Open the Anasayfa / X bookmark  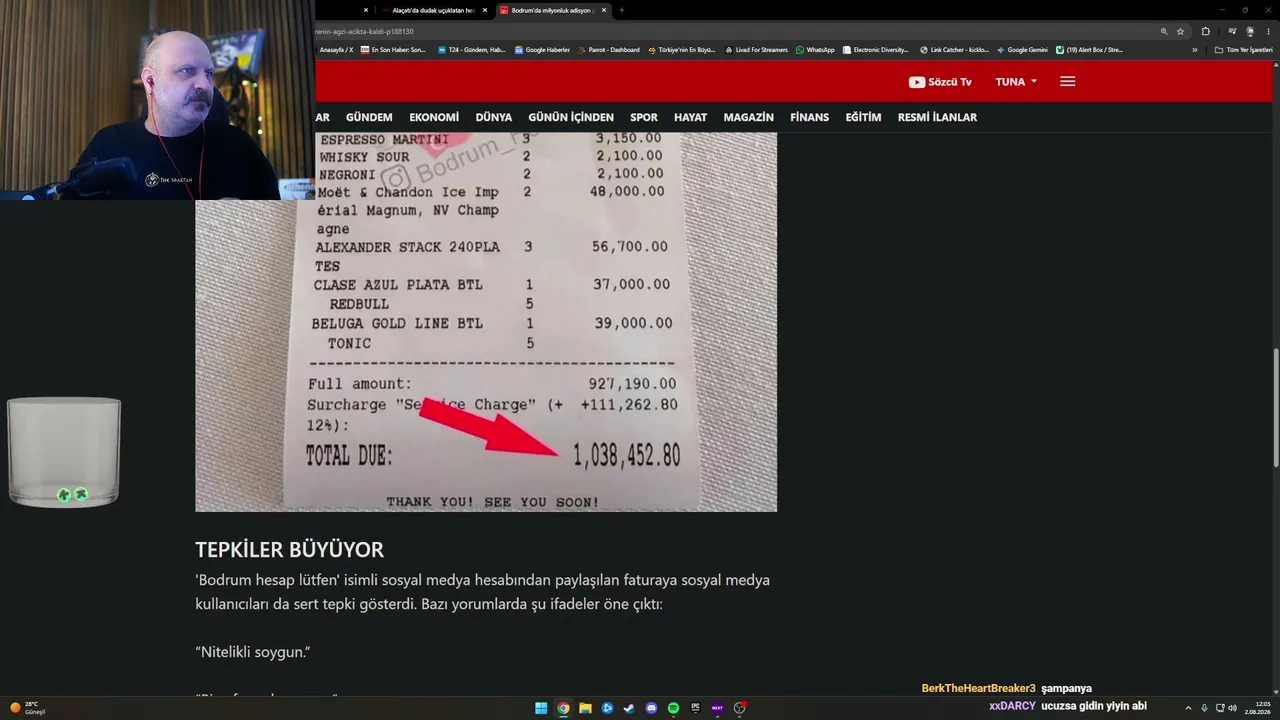[x=336, y=50]
